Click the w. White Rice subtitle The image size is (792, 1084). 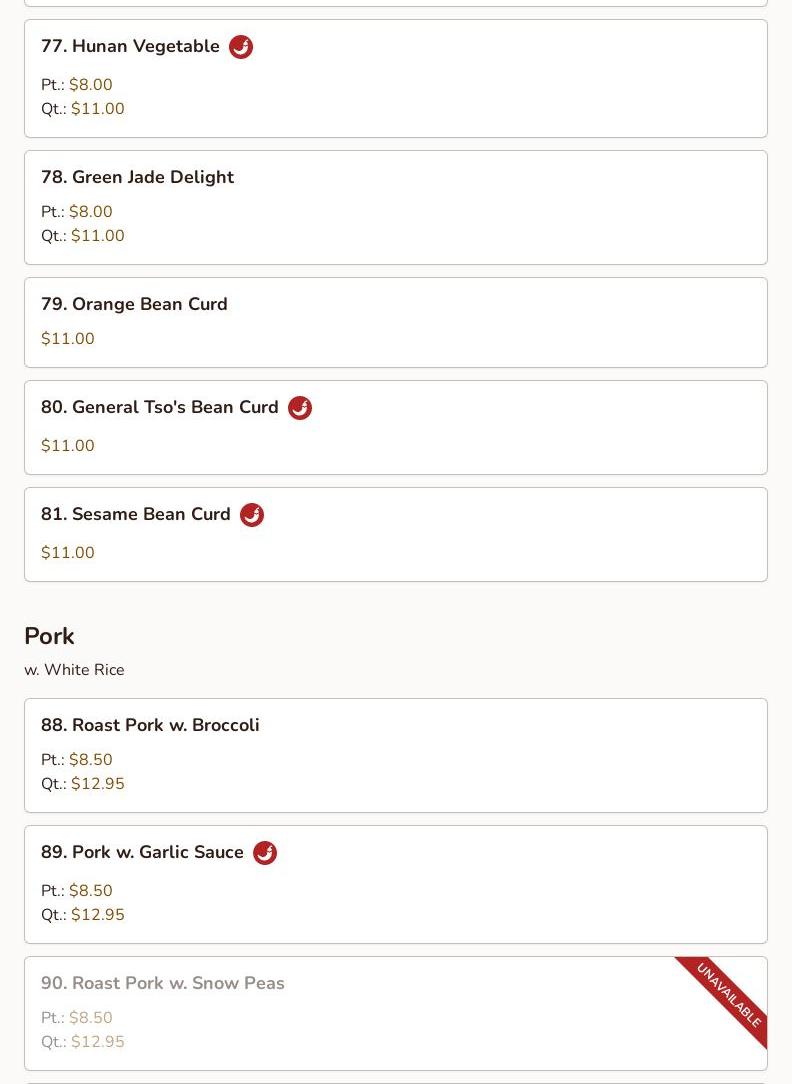74,670
